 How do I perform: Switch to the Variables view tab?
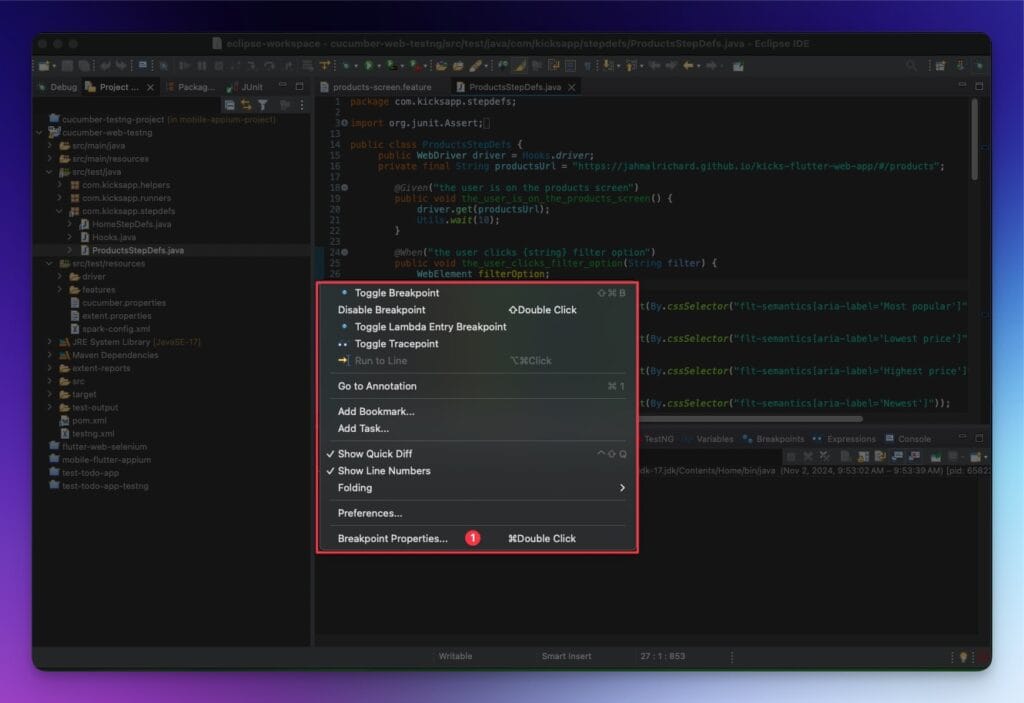(707, 439)
